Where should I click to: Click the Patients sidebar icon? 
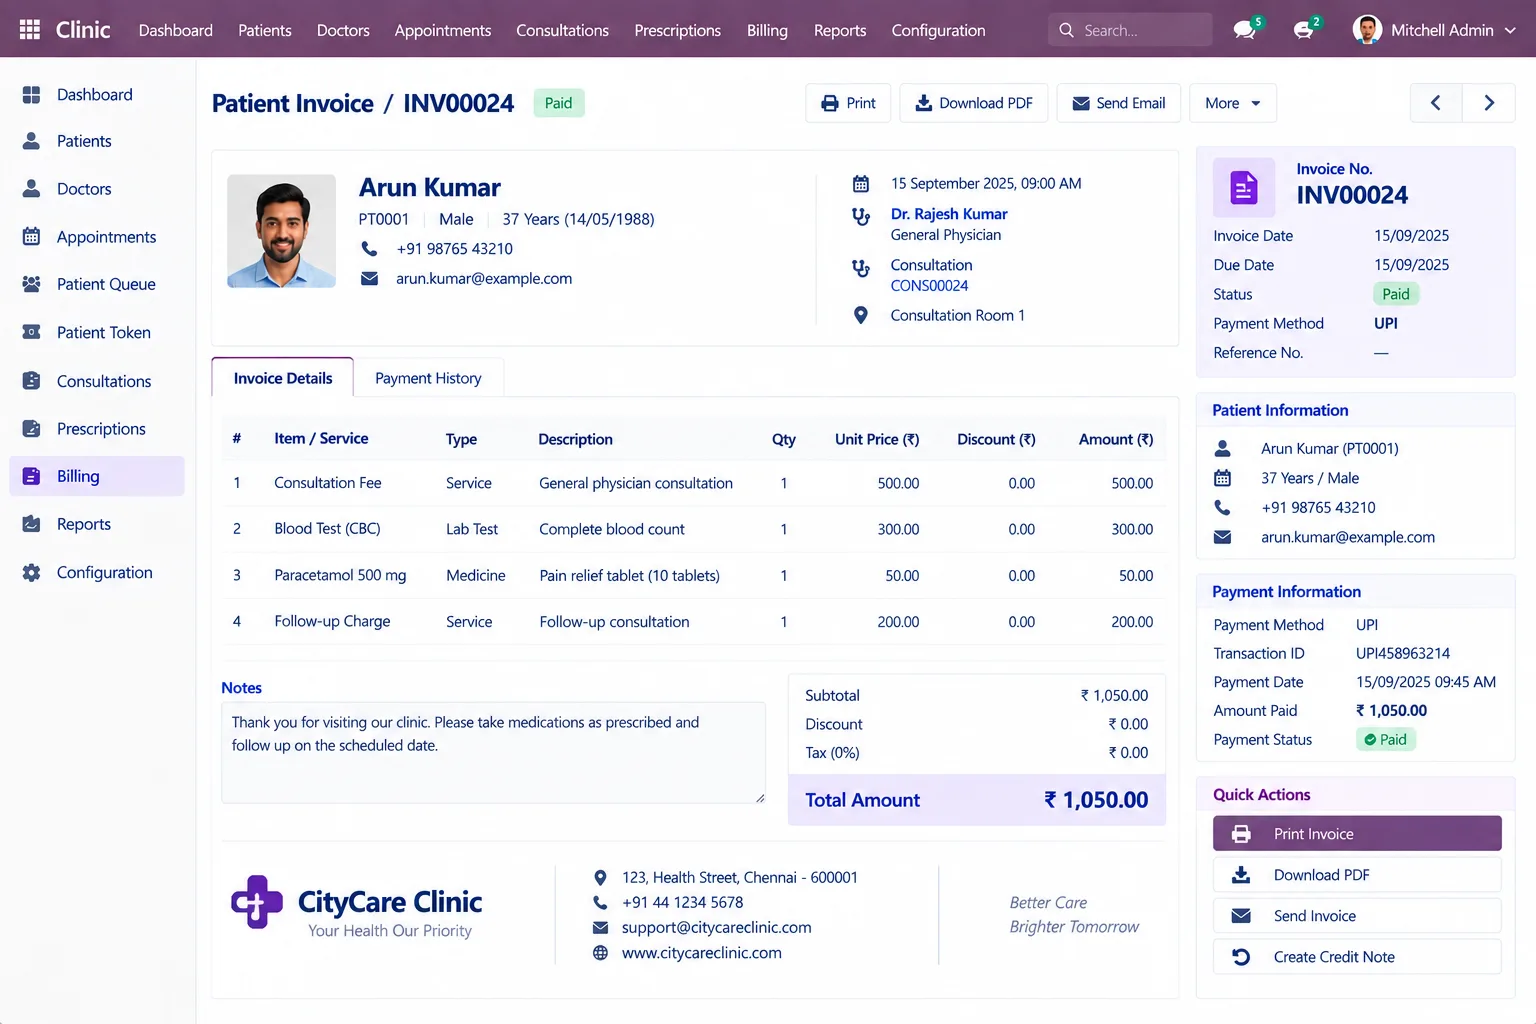(x=32, y=141)
